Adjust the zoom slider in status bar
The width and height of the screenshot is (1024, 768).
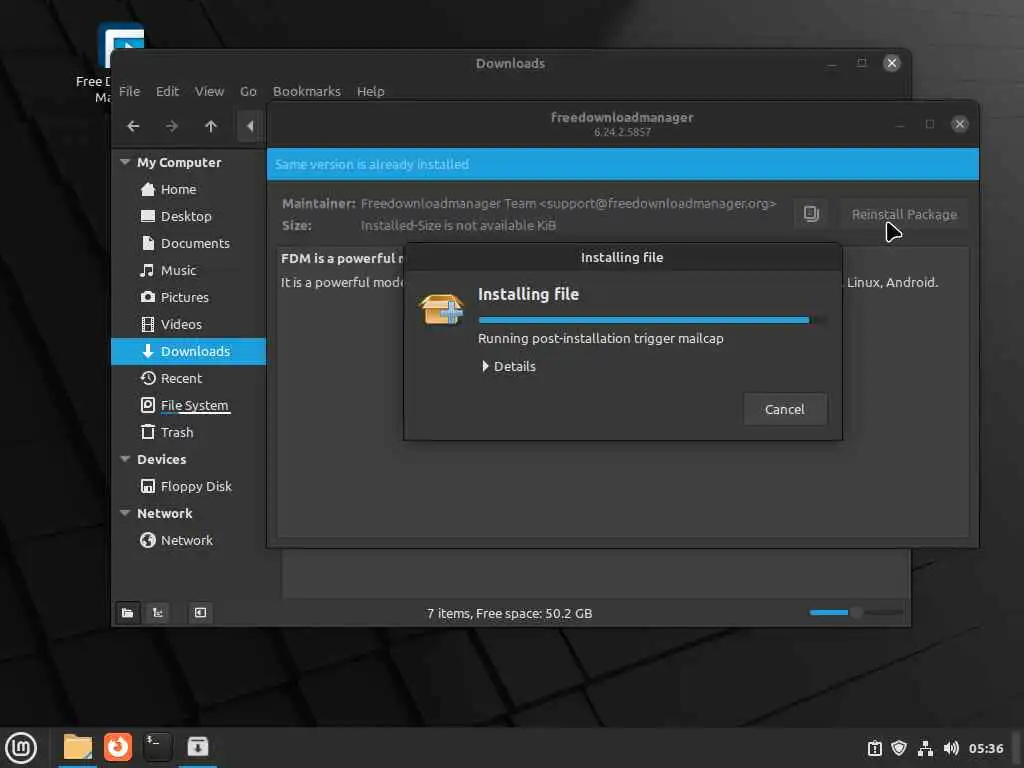pyautogui.click(x=856, y=613)
